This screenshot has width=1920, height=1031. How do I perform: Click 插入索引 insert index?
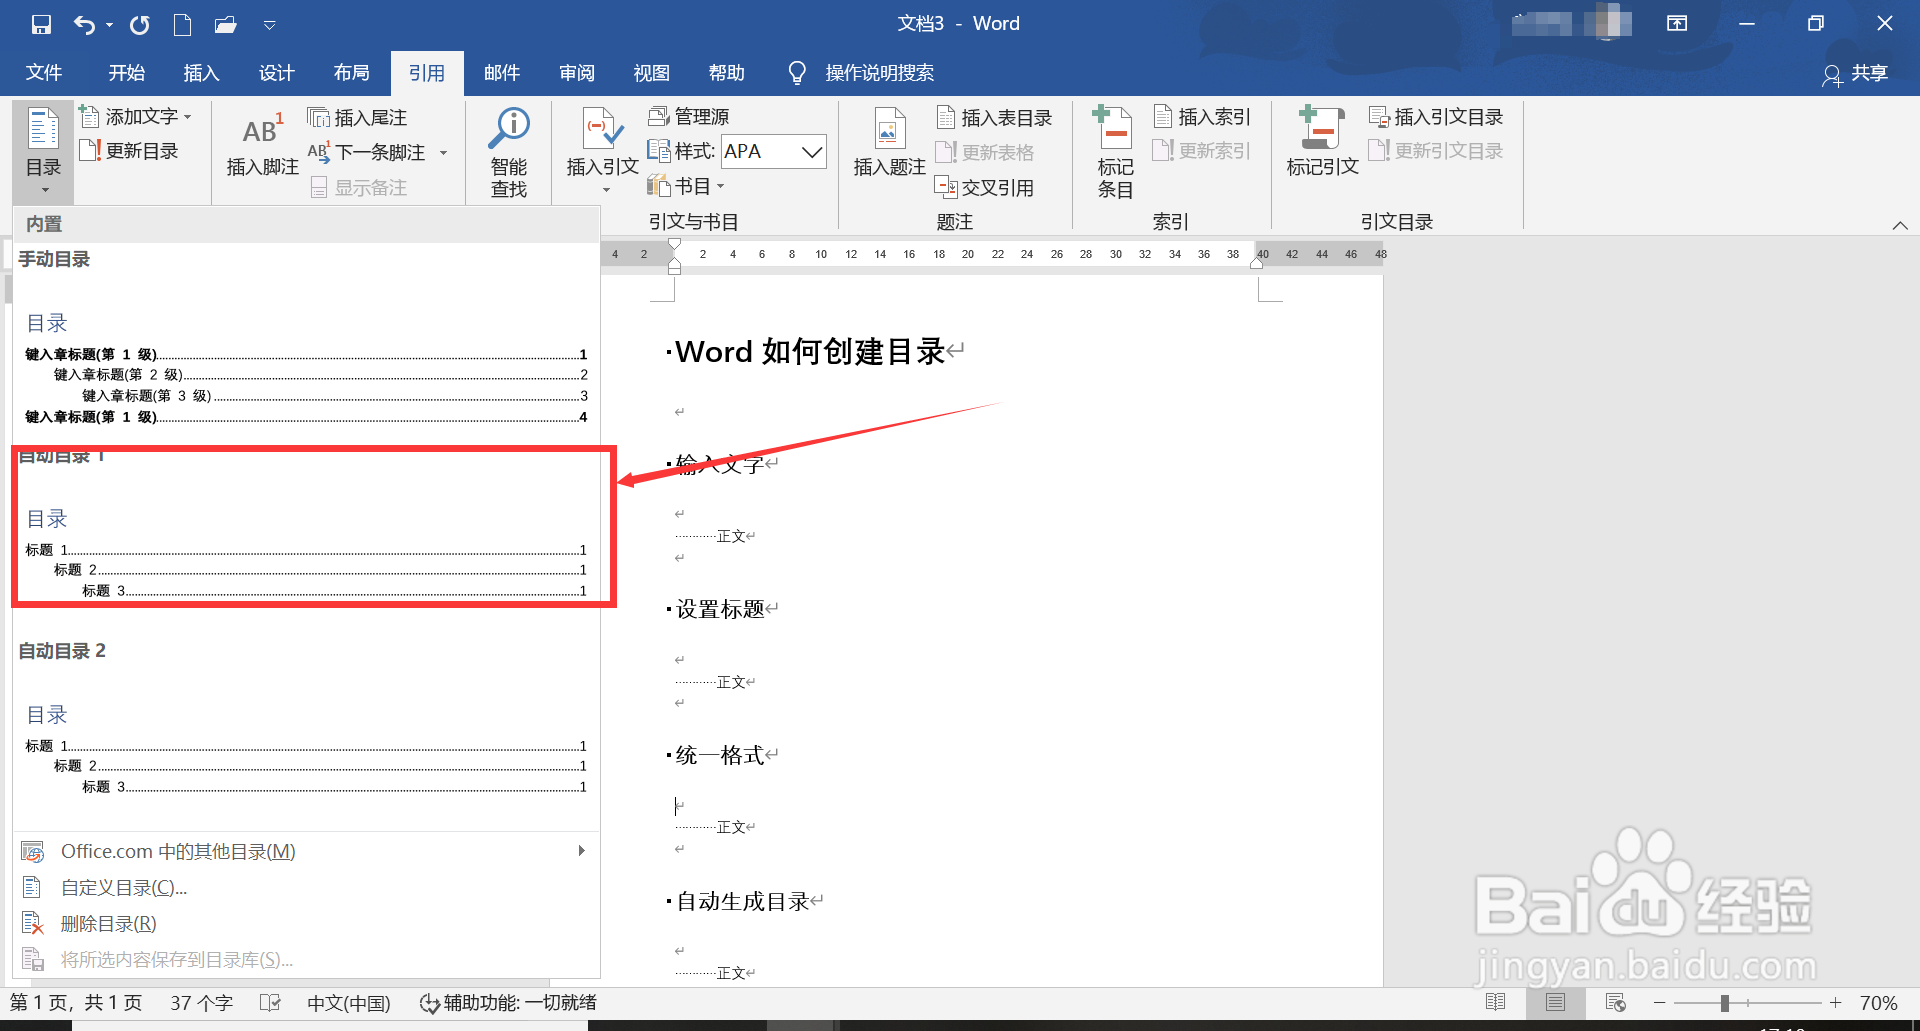[x=1202, y=117]
